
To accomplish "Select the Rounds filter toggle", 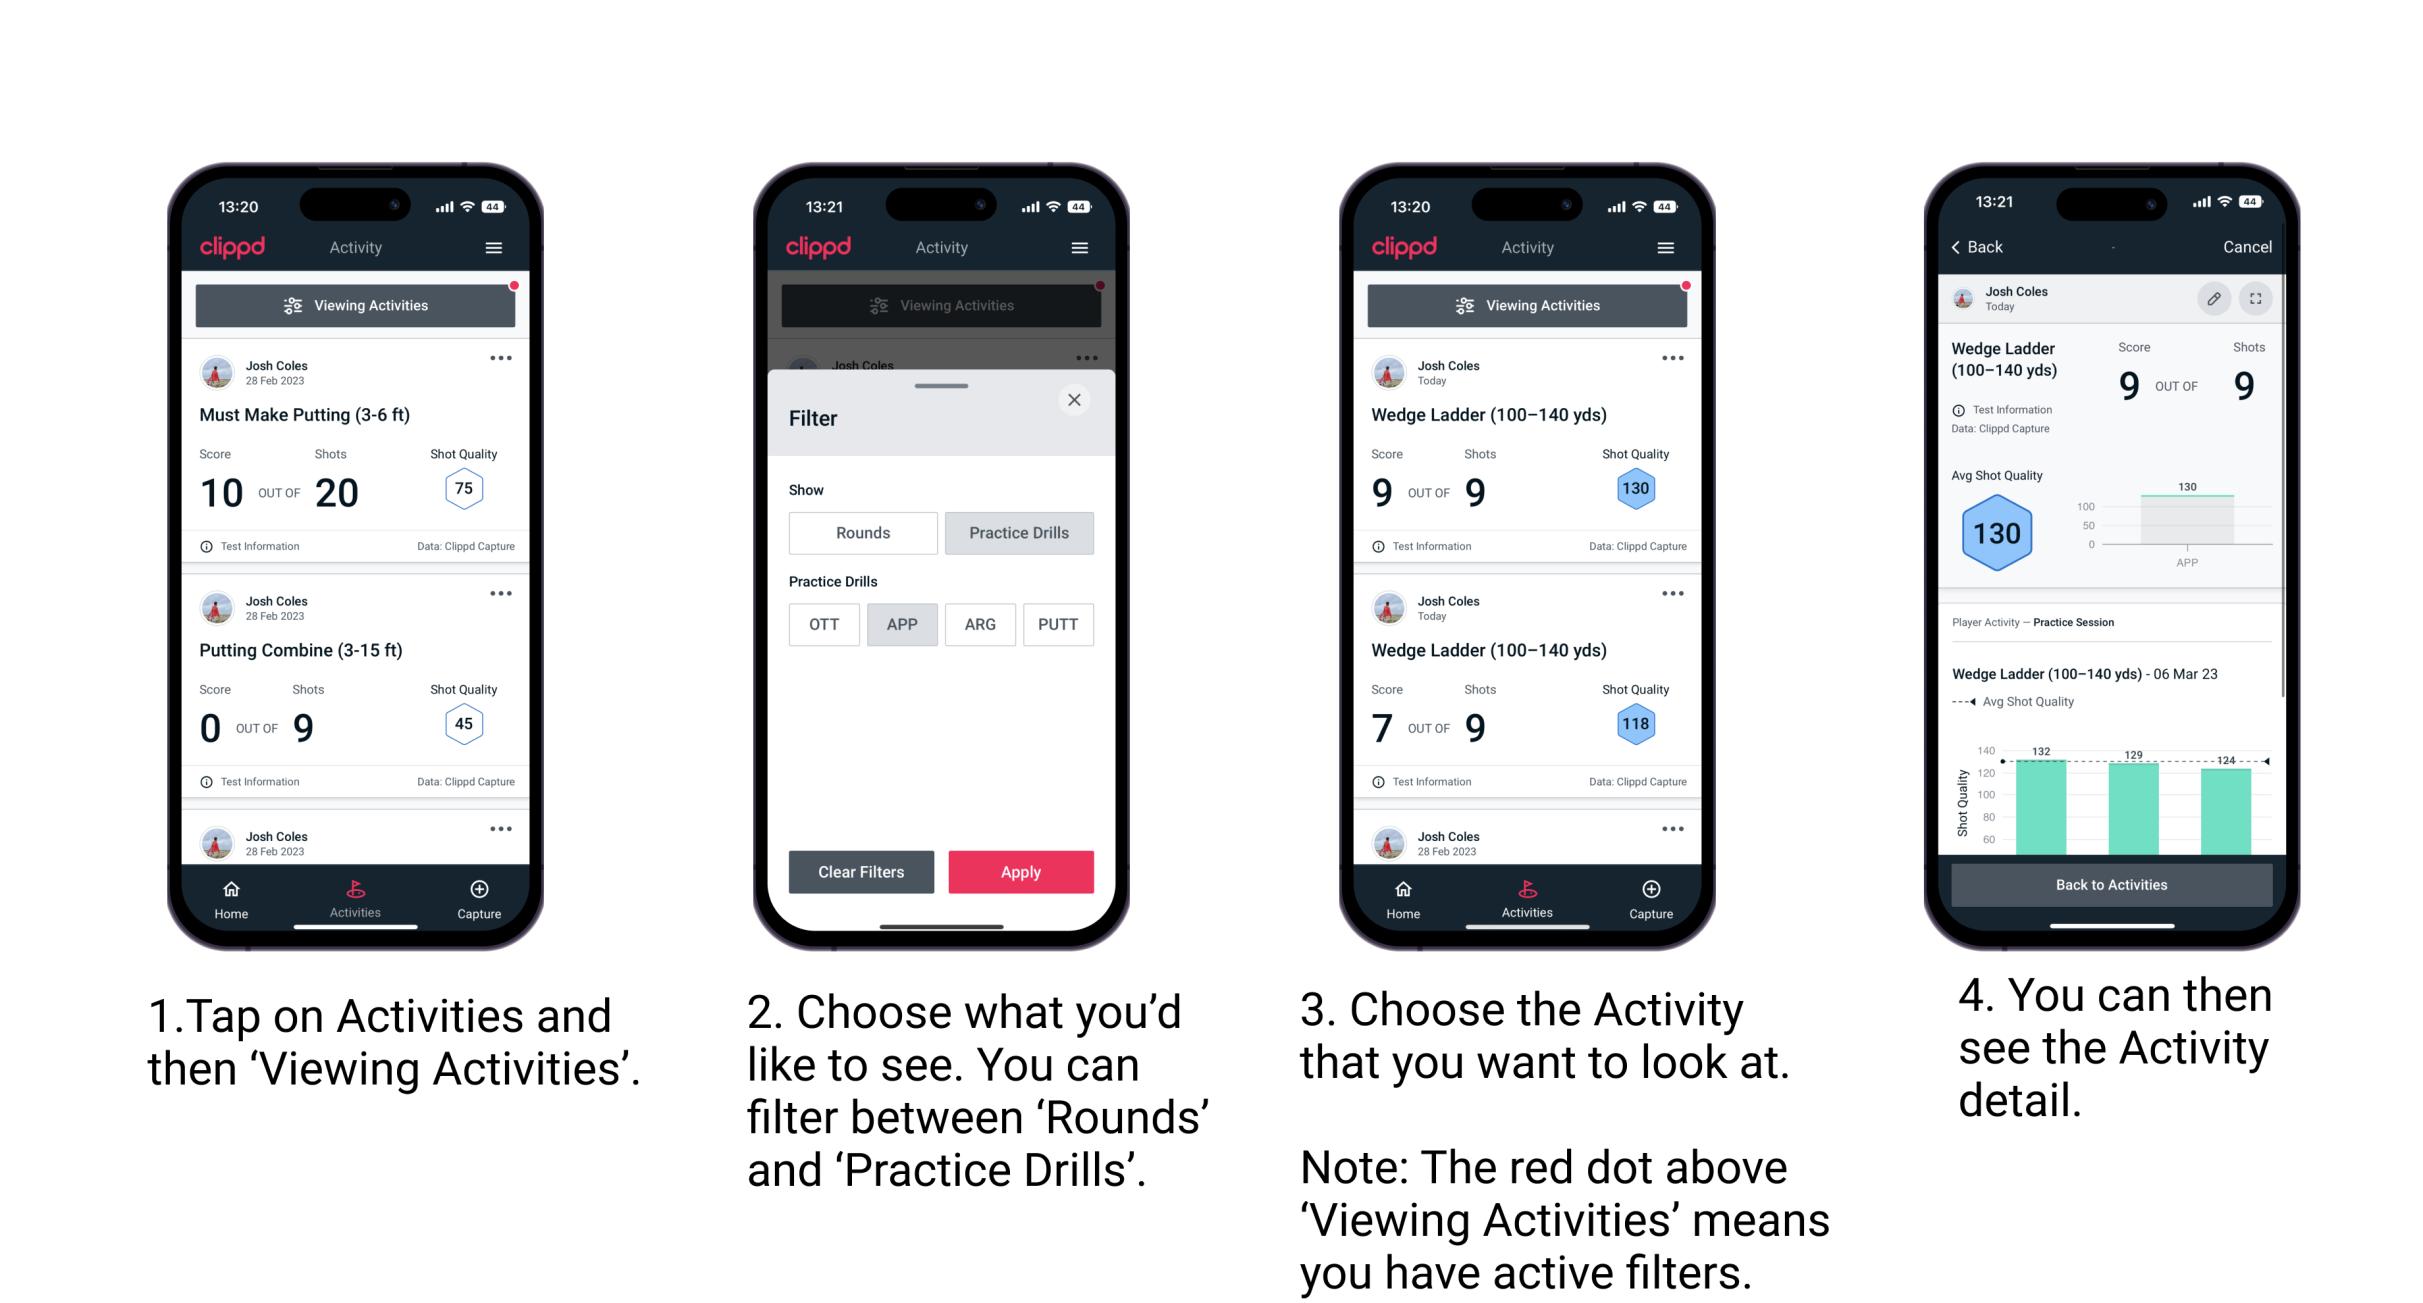I will (x=860, y=533).
